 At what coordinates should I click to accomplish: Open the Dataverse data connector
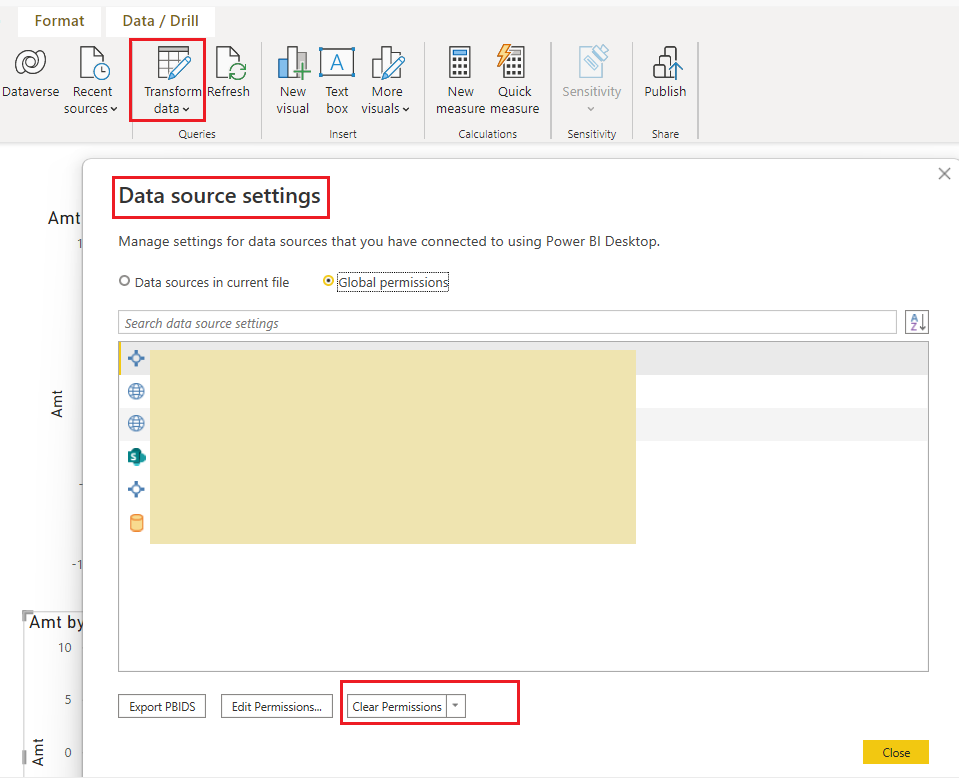tap(31, 73)
